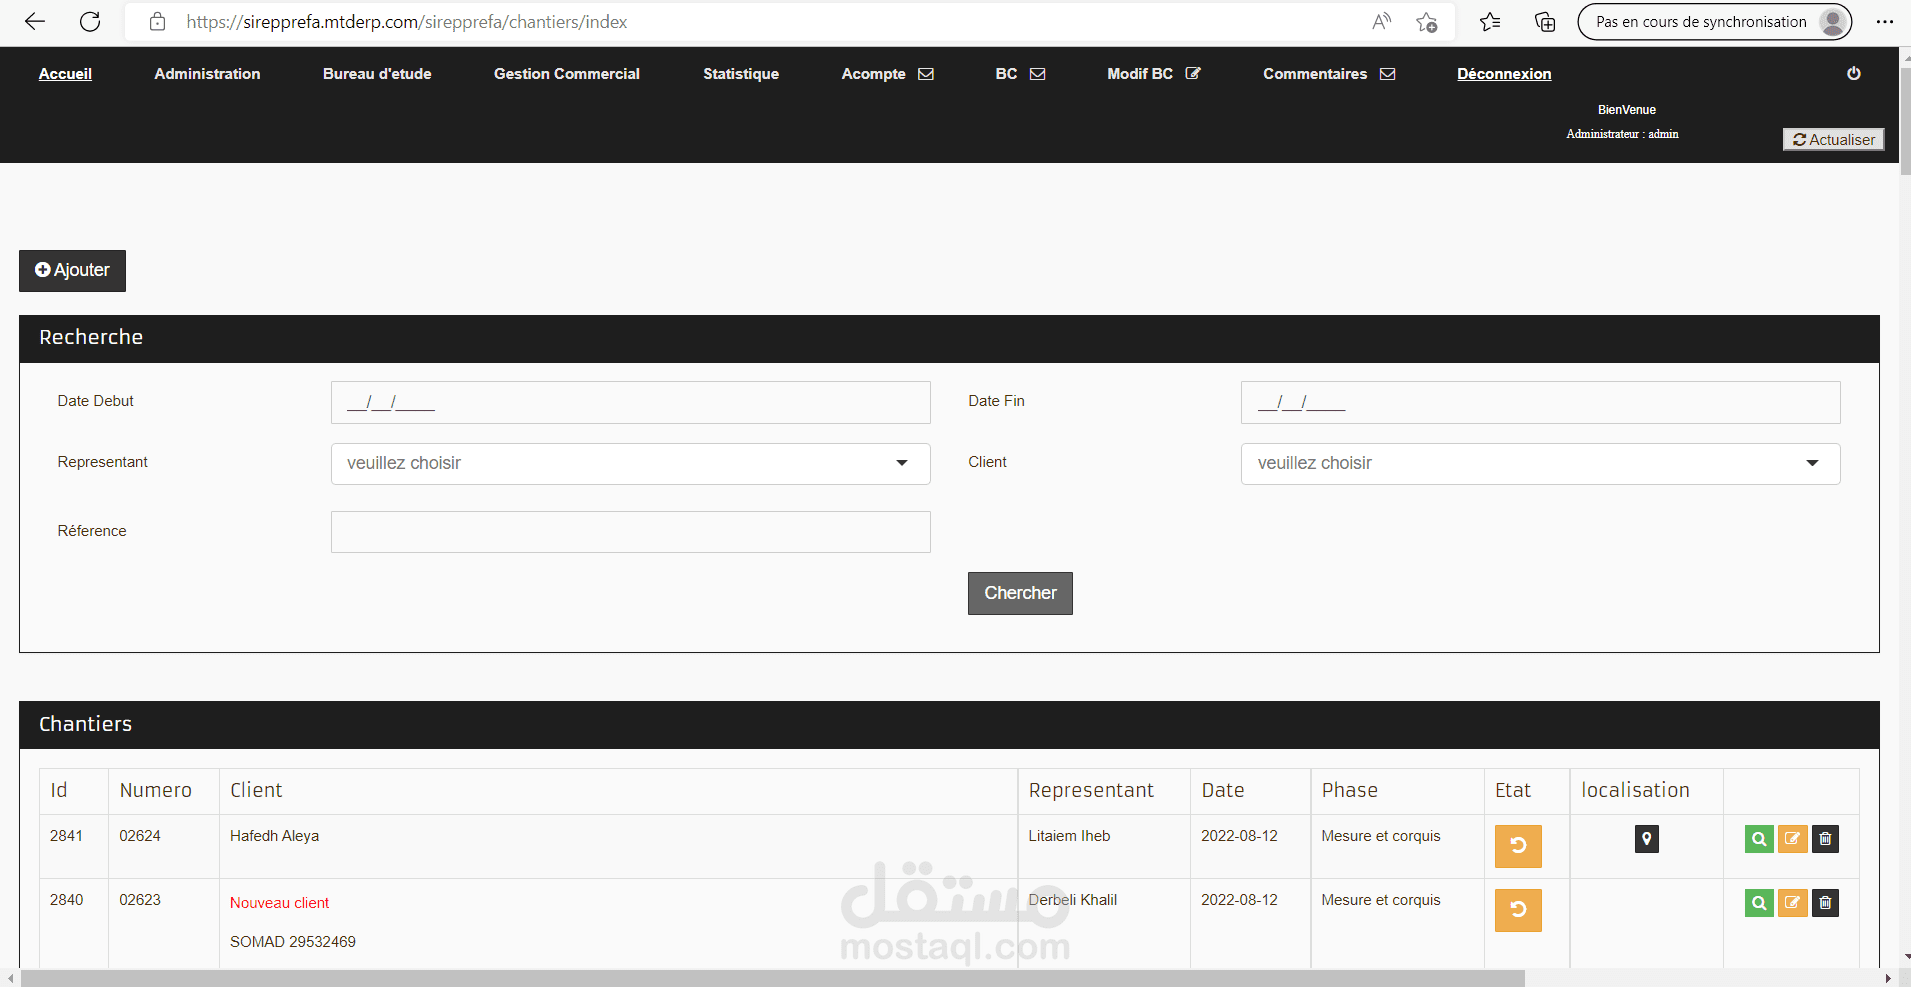Open the favorites list icon
1911x987 pixels.
1490,22
